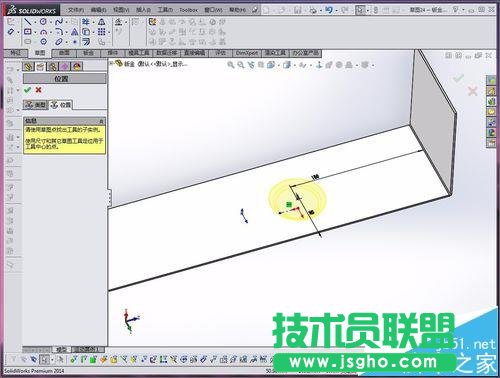Image resolution: width=500 pixels, height=378 pixels.
Task: Select the sketch Text tool
Action: (x=75, y=32)
